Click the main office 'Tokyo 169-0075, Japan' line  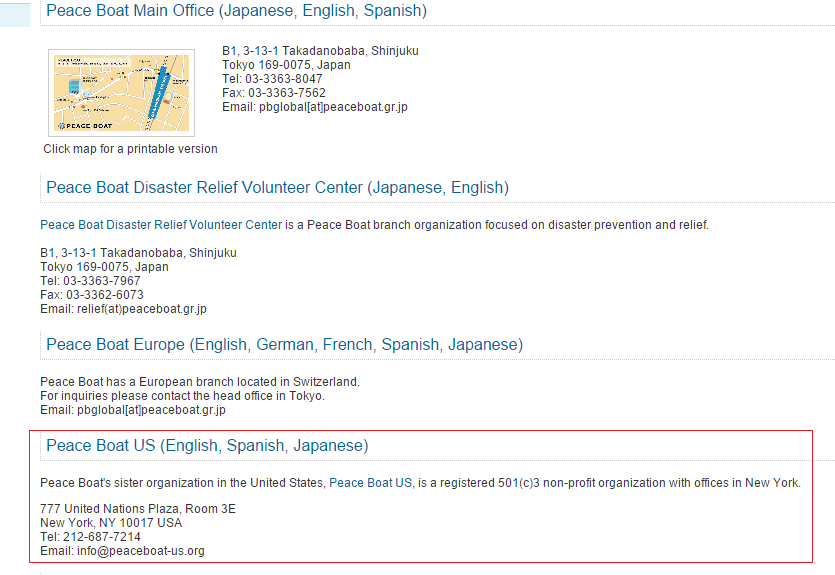(x=286, y=65)
